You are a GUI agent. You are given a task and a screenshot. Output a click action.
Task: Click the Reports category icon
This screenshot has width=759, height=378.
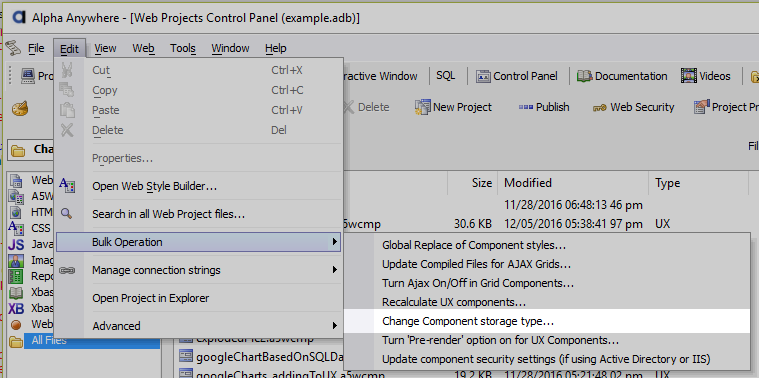click(x=16, y=276)
